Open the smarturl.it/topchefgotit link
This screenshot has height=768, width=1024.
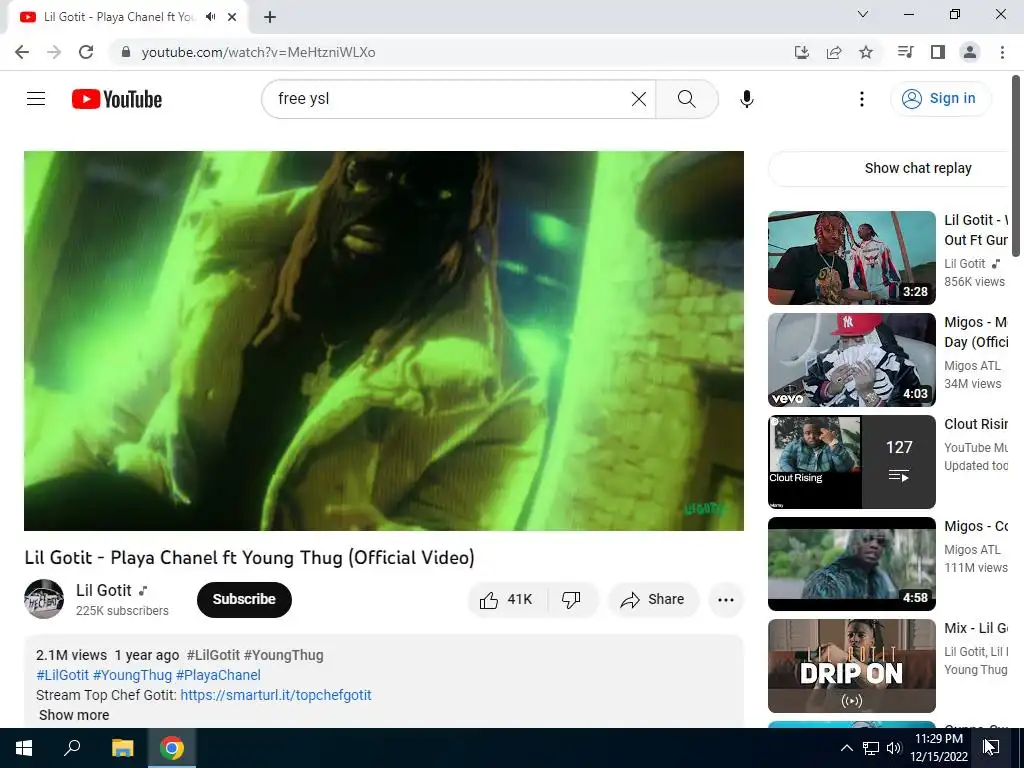click(x=276, y=695)
